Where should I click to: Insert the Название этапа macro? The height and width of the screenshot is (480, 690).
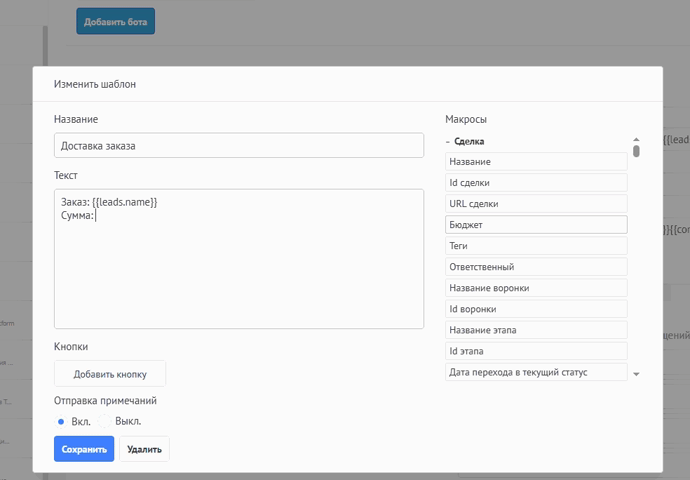536,330
